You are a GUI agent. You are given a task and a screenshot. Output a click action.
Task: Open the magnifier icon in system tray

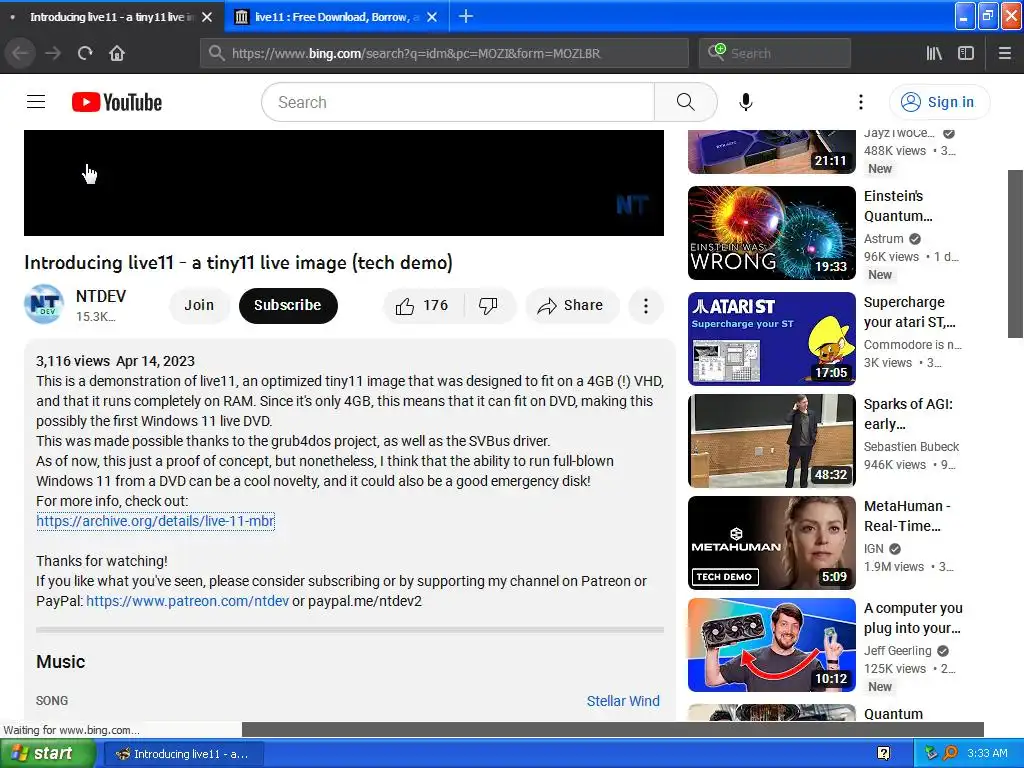pos(950,753)
